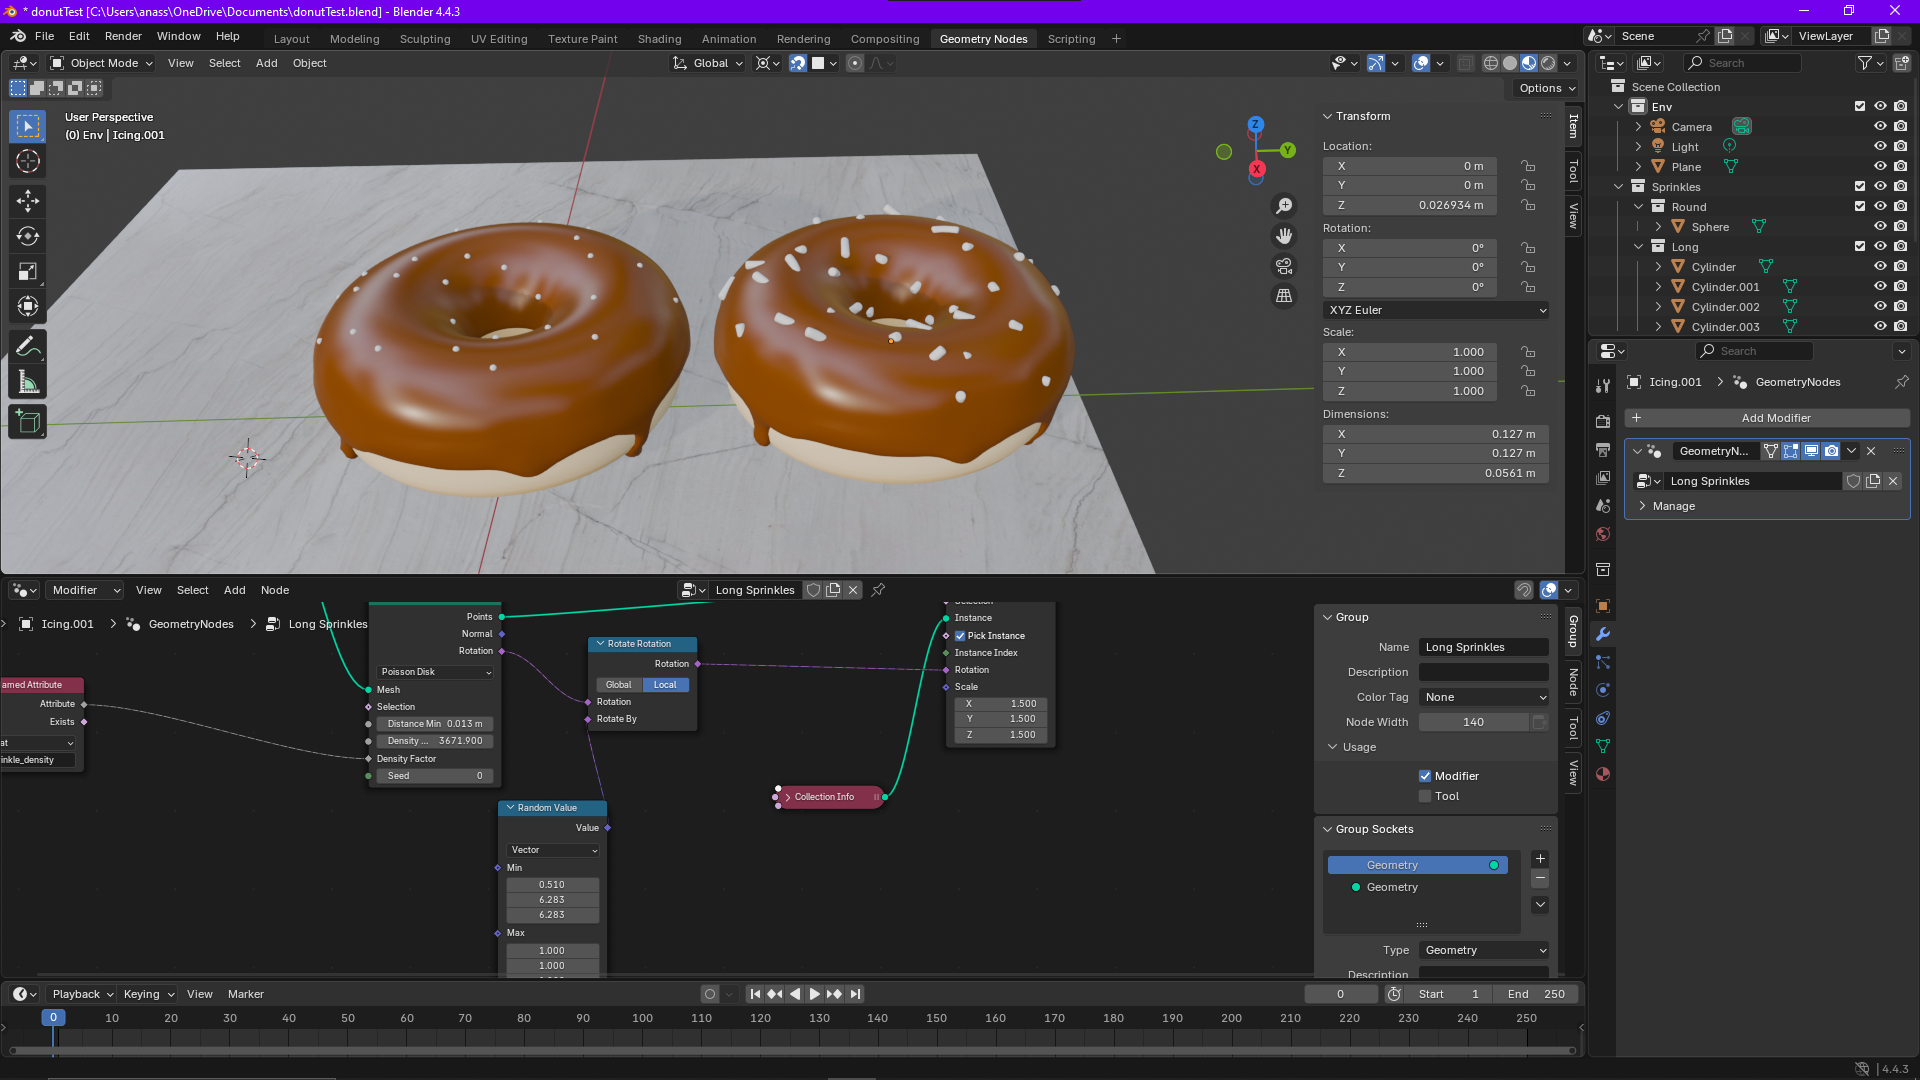The height and width of the screenshot is (1080, 1920).
Task: Open socket Type Geometry dropdown
Action: coord(1484,950)
